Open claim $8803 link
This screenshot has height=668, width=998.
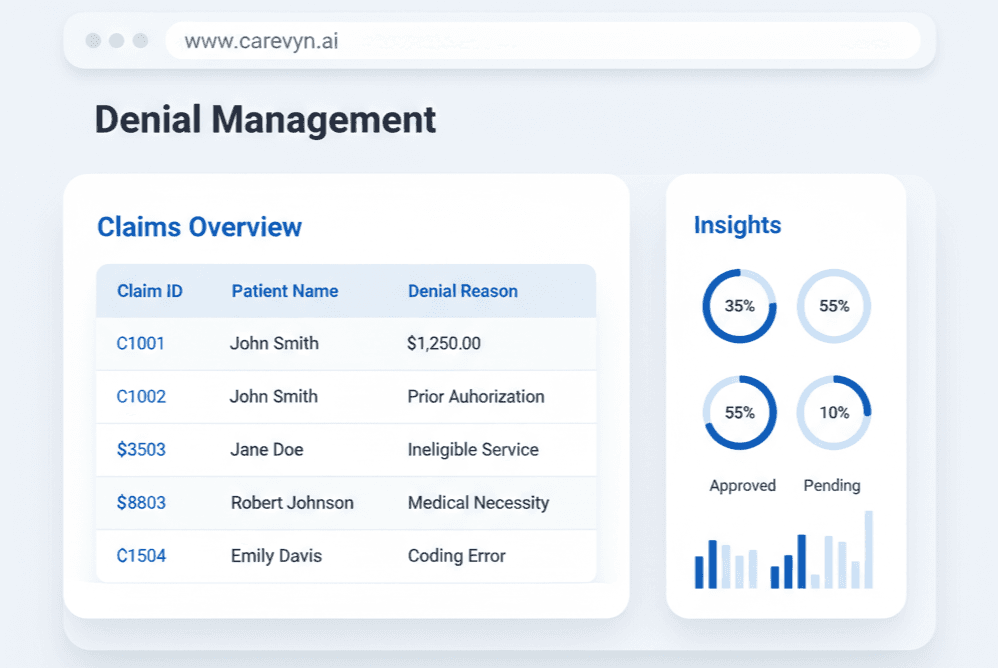pos(141,502)
